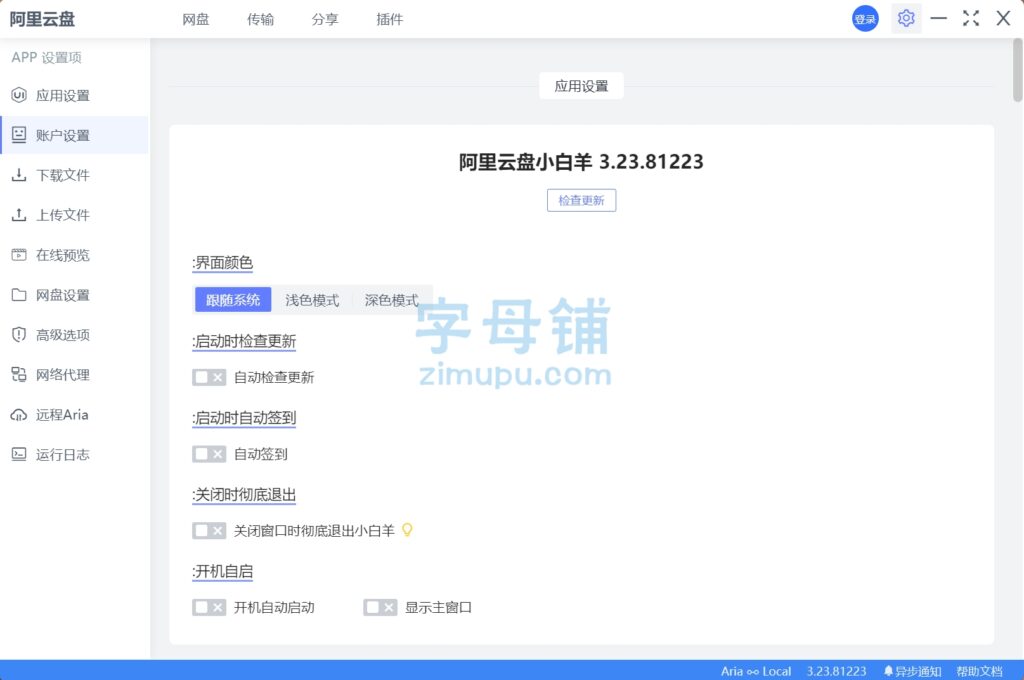
Task: Click the 检查更新 button
Action: (581, 201)
